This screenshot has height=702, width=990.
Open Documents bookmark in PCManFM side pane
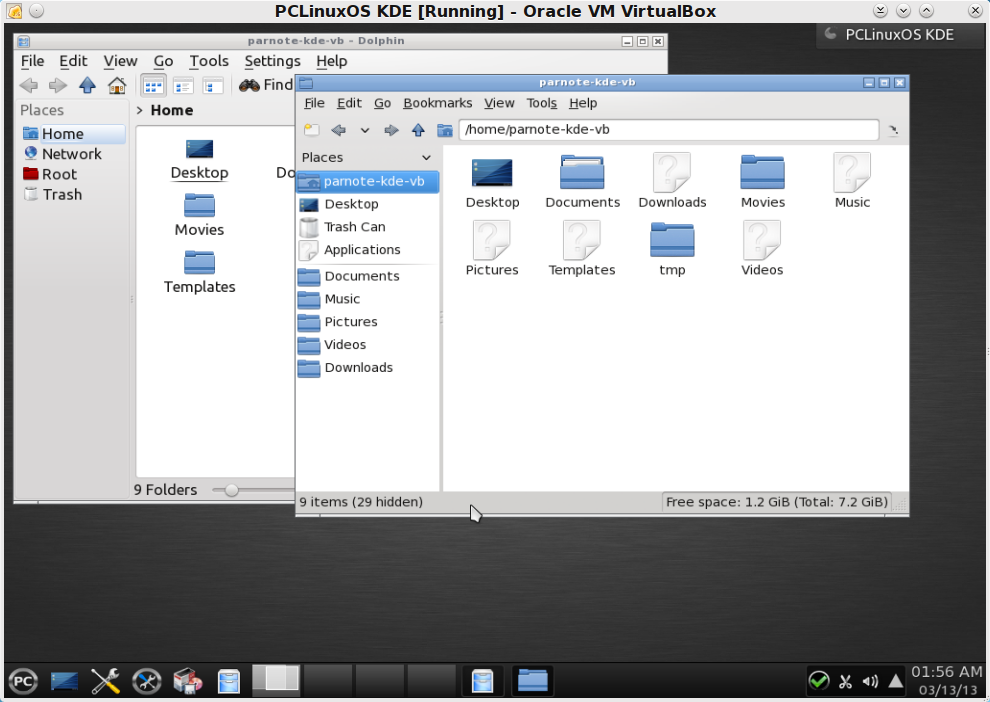pyautogui.click(x=367, y=277)
